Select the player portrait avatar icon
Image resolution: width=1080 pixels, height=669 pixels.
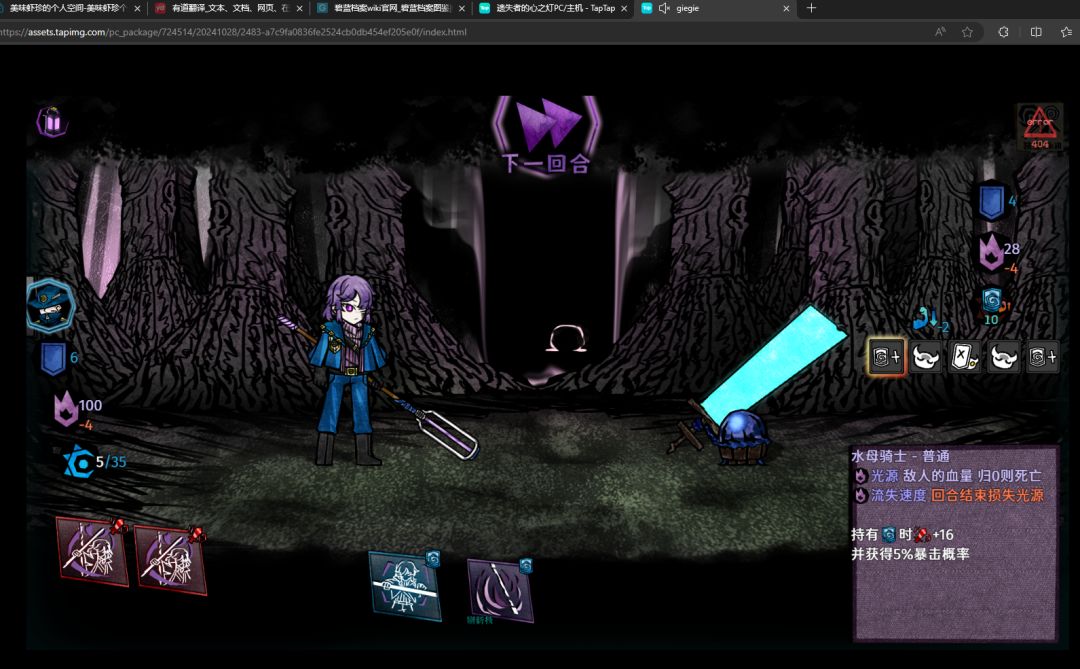[49, 306]
